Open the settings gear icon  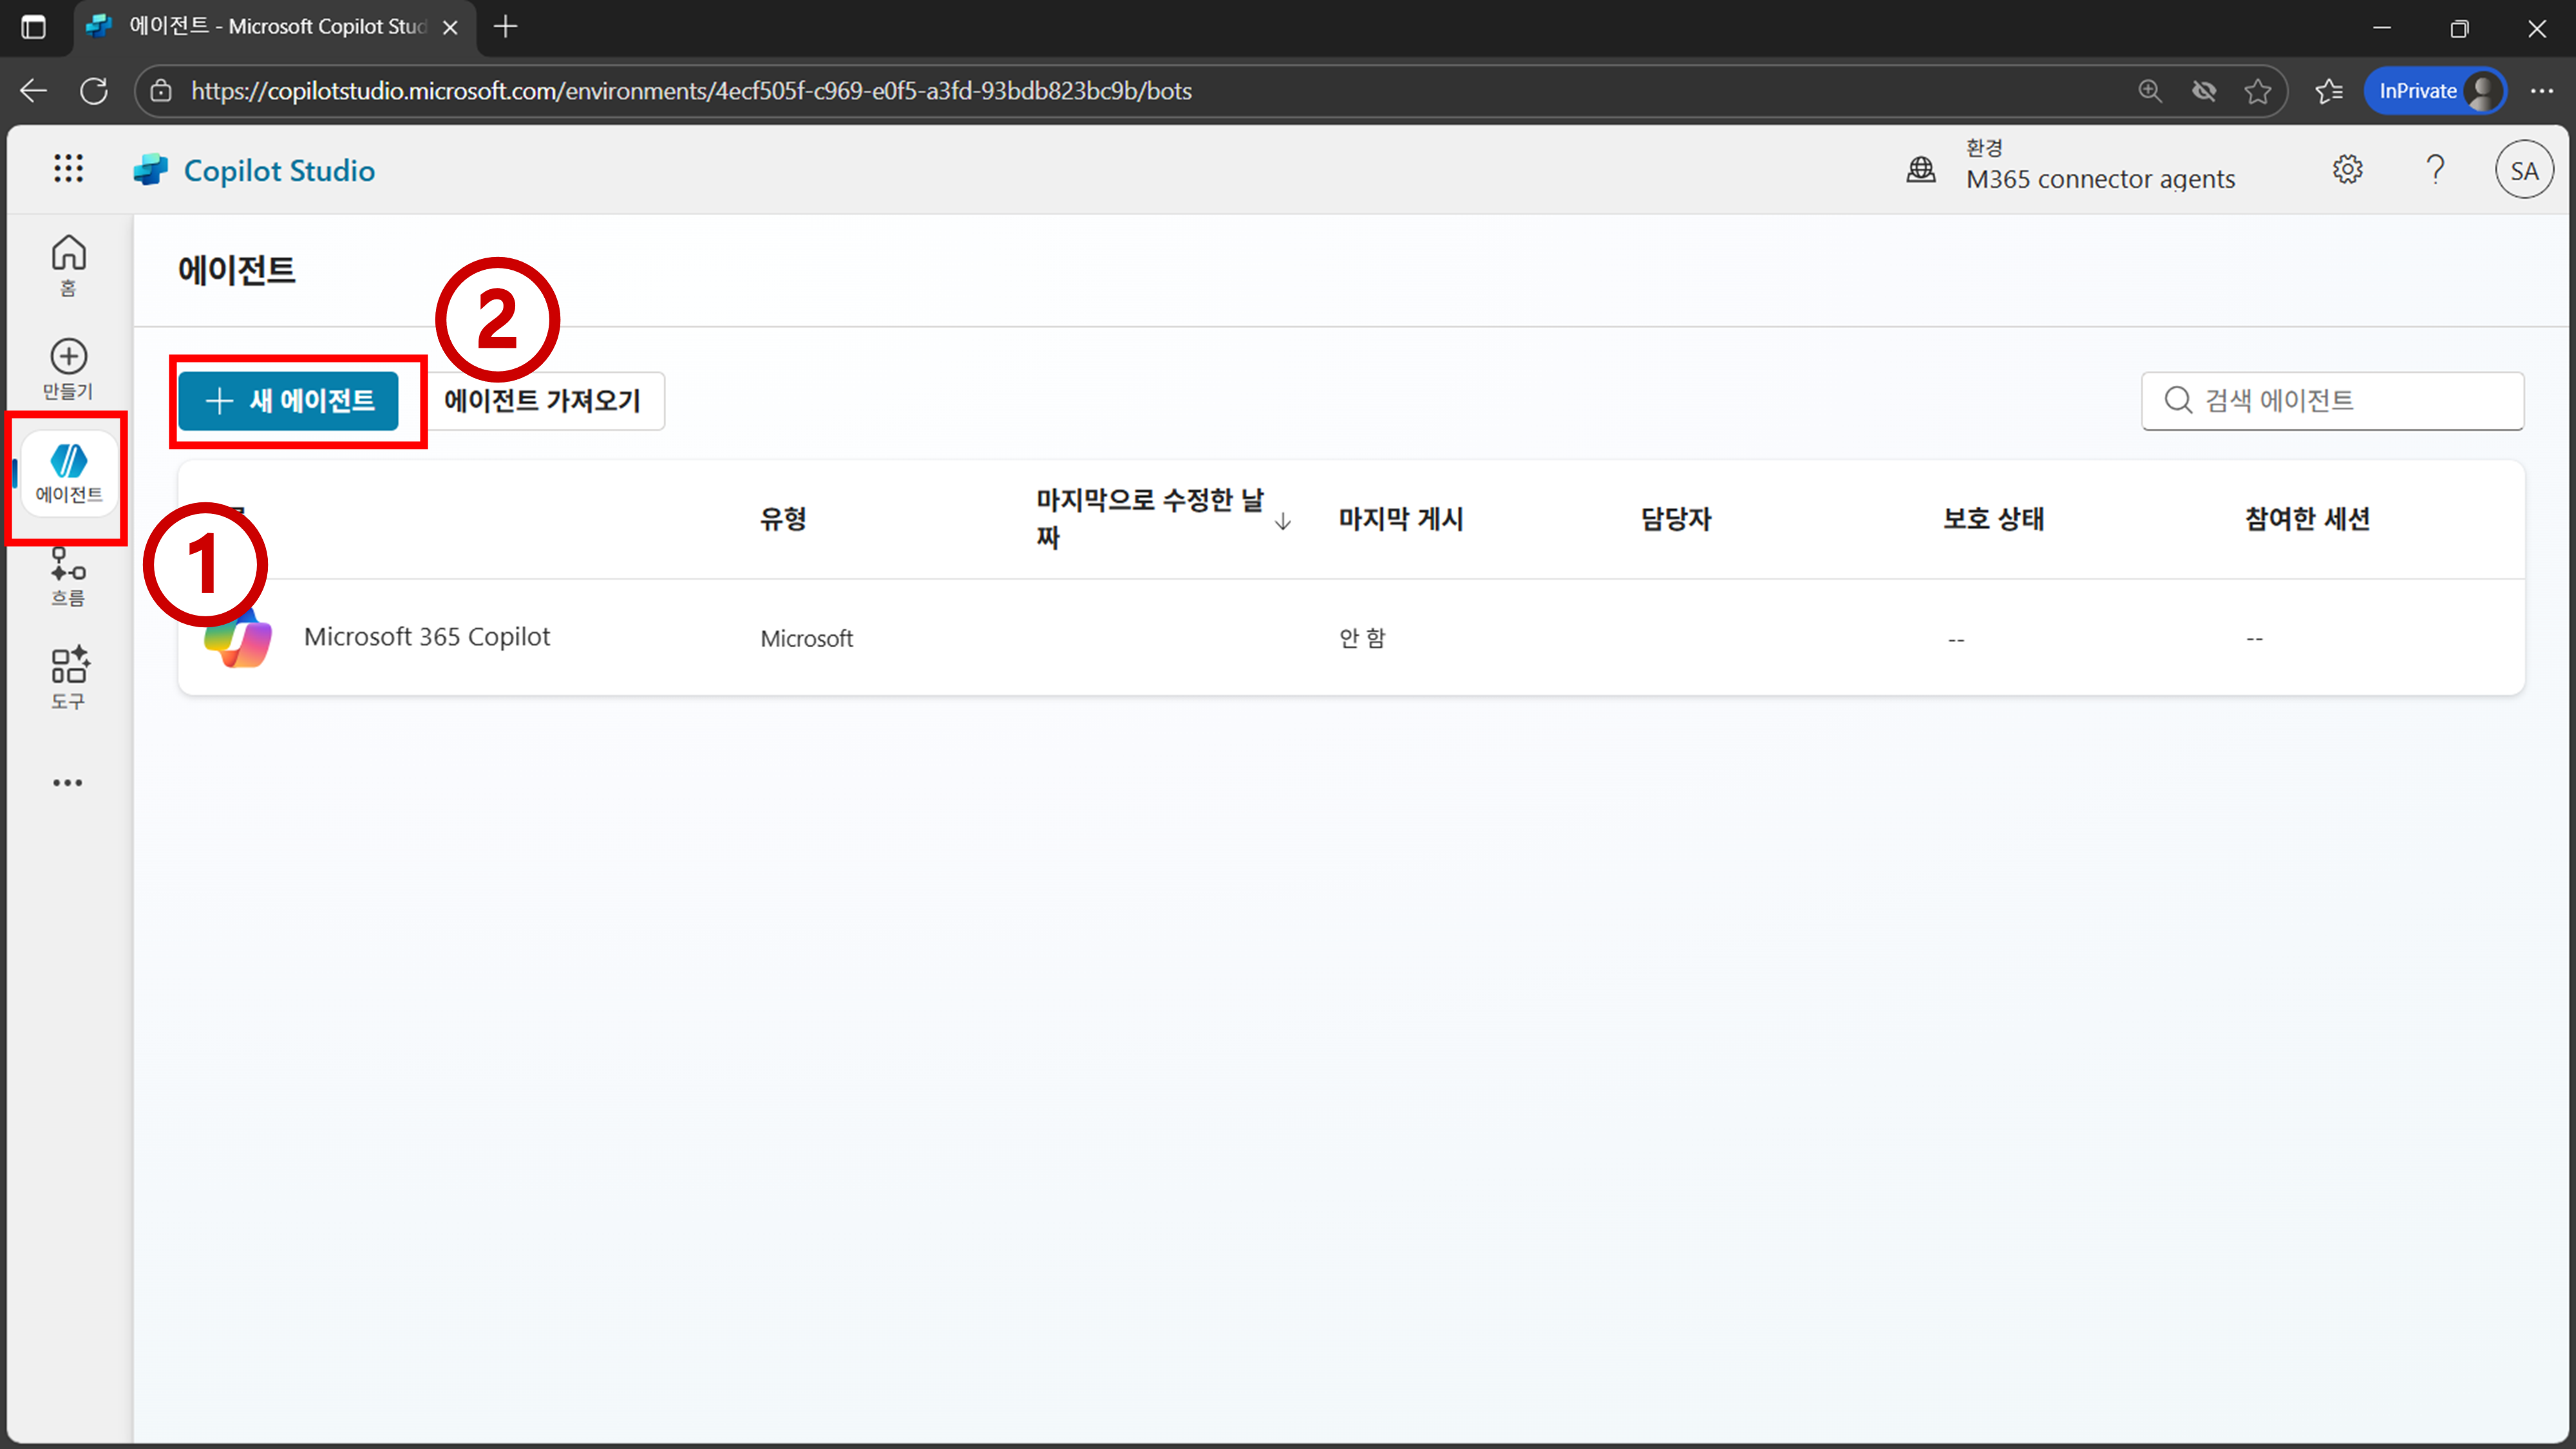pyautogui.click(x=2347, y=170)
